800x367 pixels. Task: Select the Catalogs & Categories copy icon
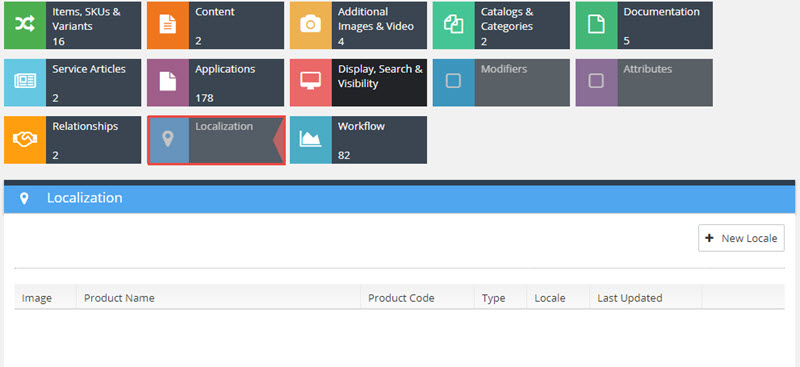[x=454, y=25]
